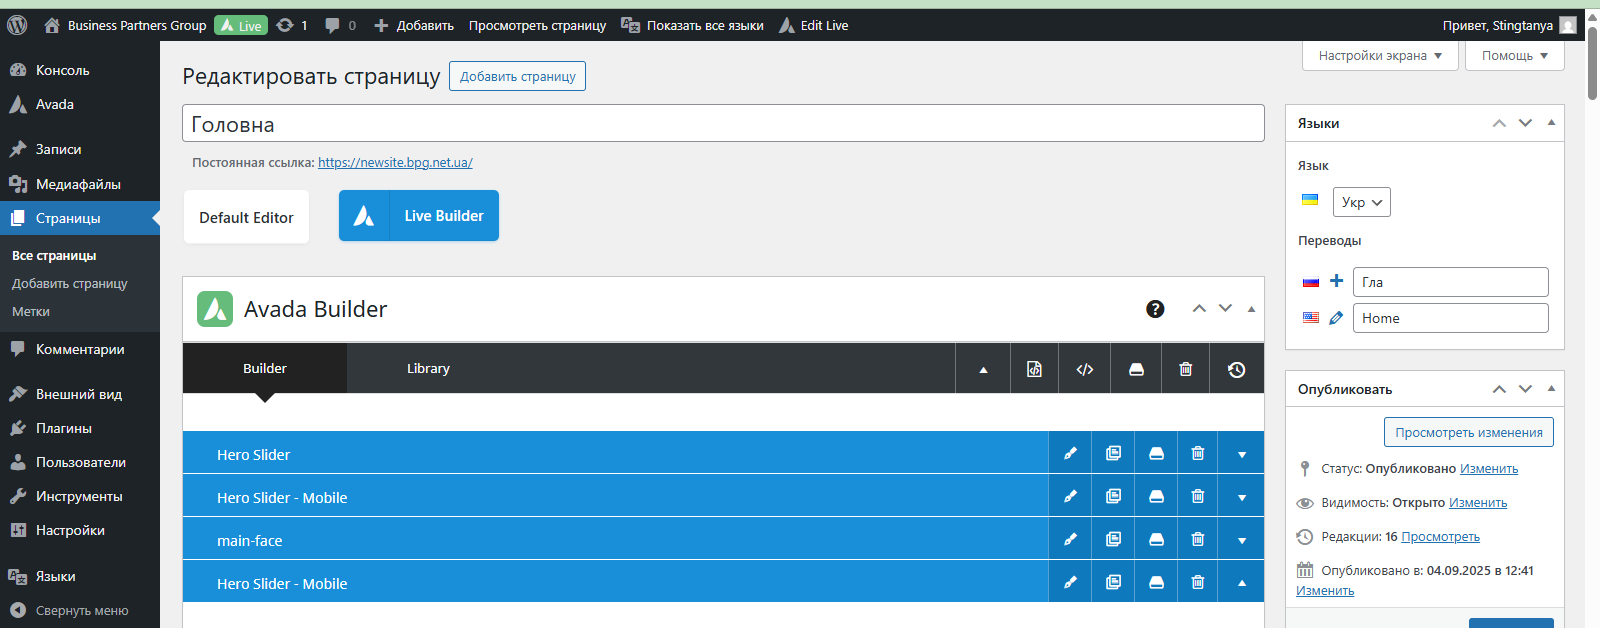Open the WordPress logo menu
This screenshot has width=1600, height=628.
(x=17, y=25)
